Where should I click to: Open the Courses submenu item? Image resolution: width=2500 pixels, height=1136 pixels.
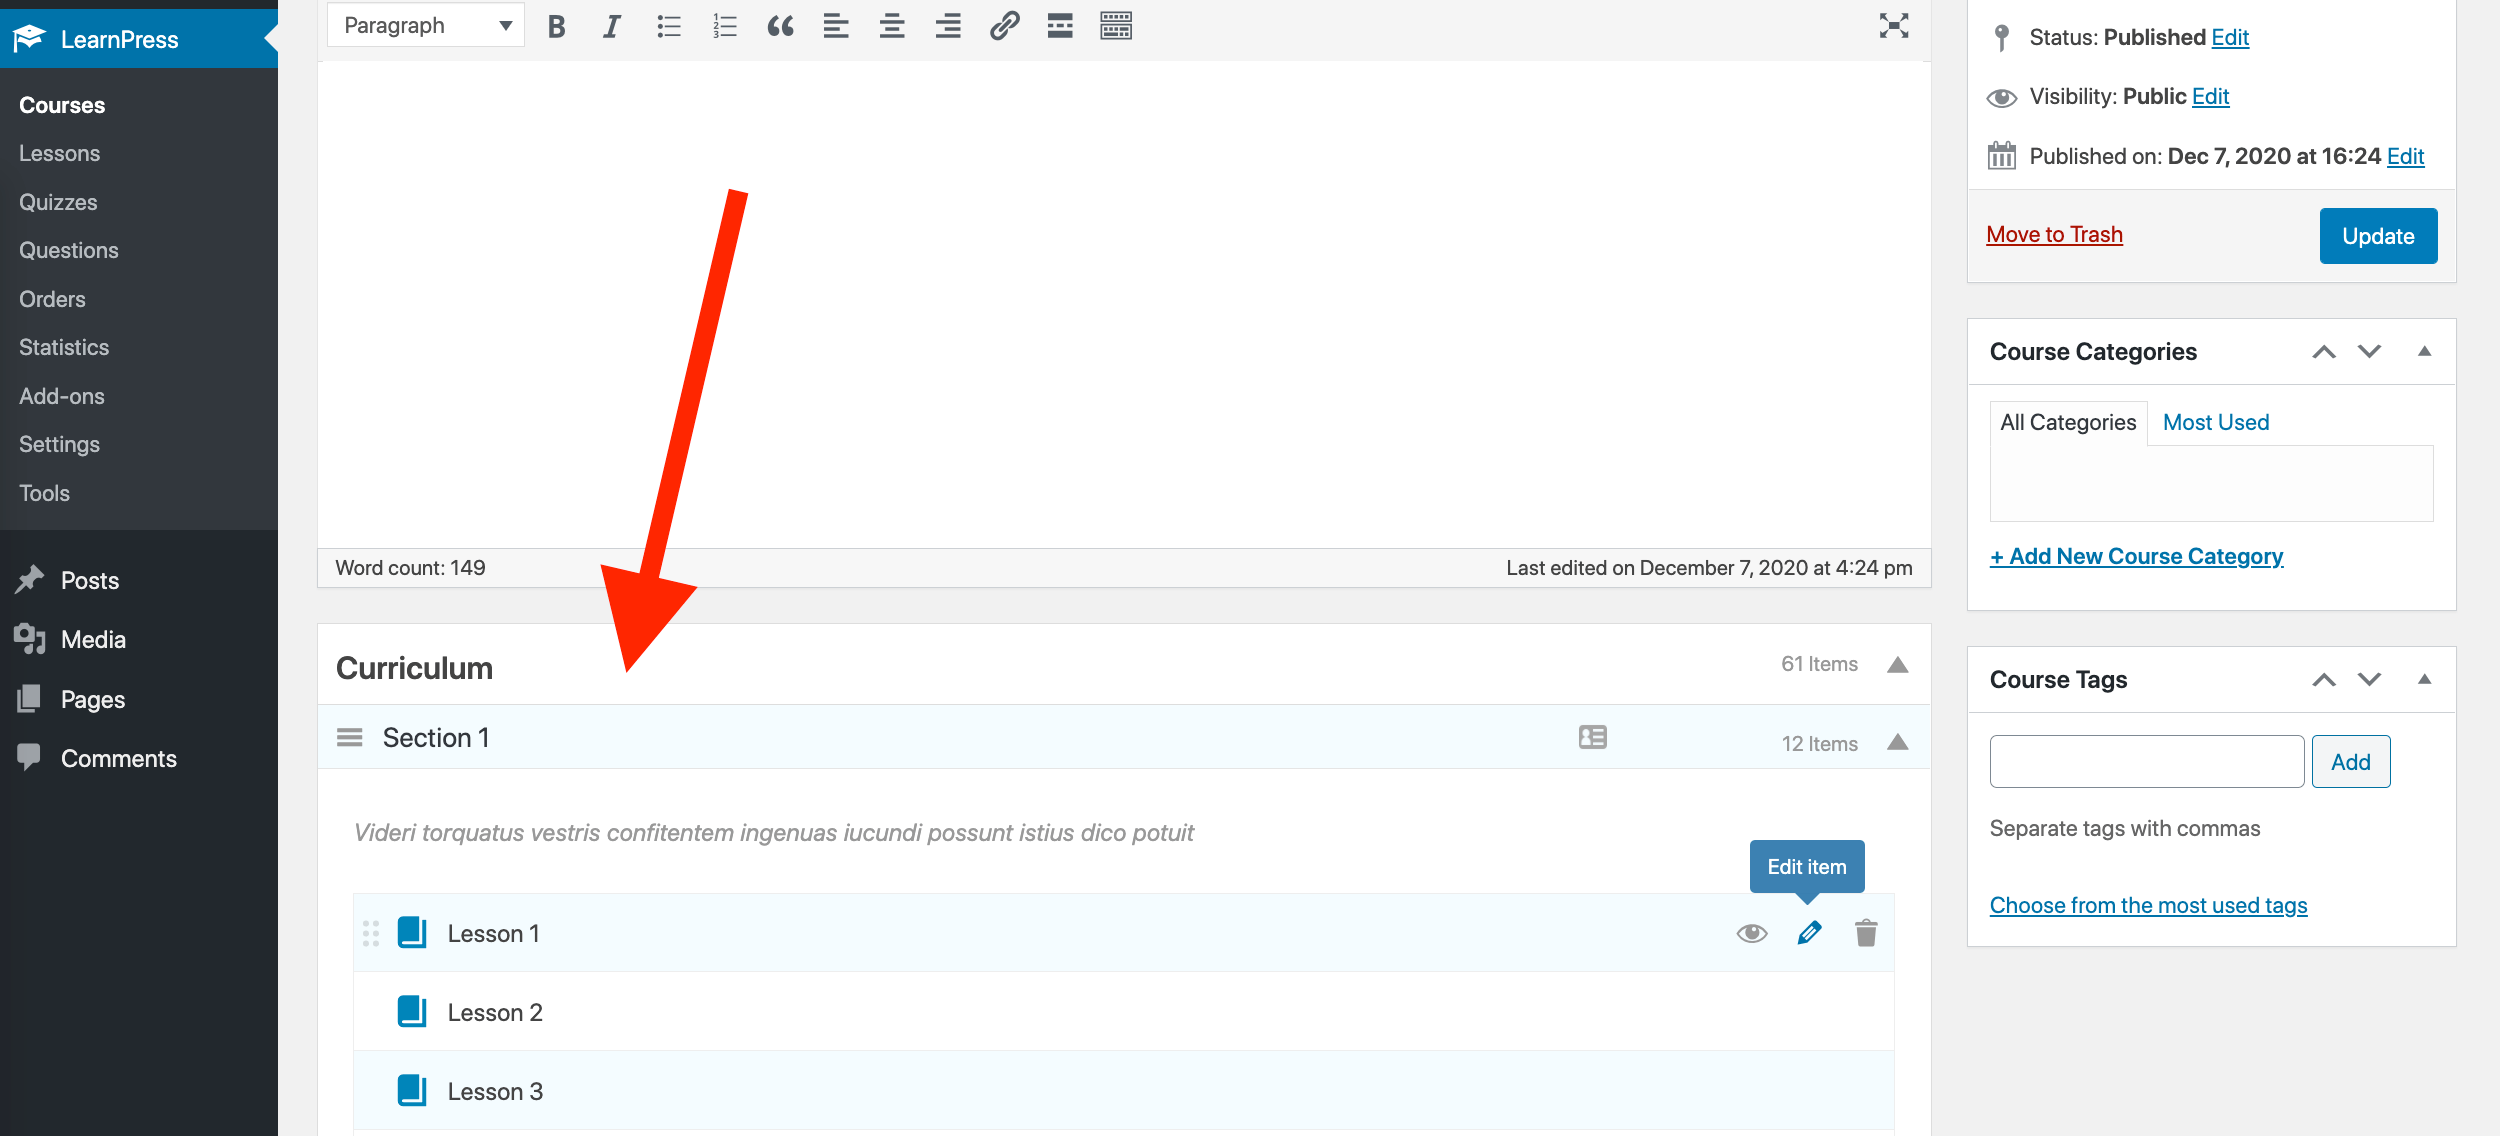click(x=62, y=105)
